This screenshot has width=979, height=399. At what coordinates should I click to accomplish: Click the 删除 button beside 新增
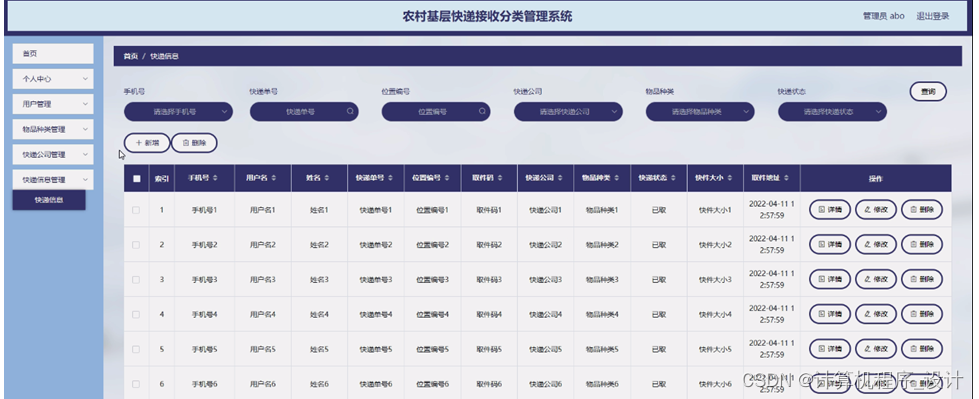click(194, 143)
